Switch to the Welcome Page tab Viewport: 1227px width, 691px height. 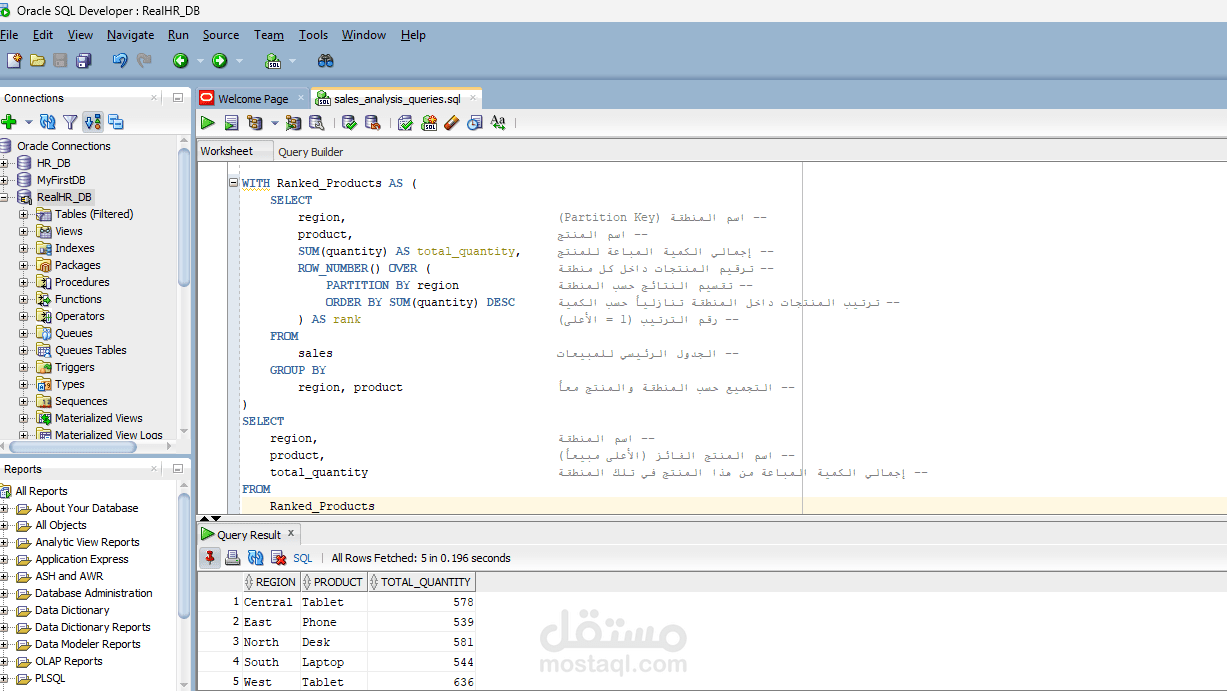click(253, 98)
